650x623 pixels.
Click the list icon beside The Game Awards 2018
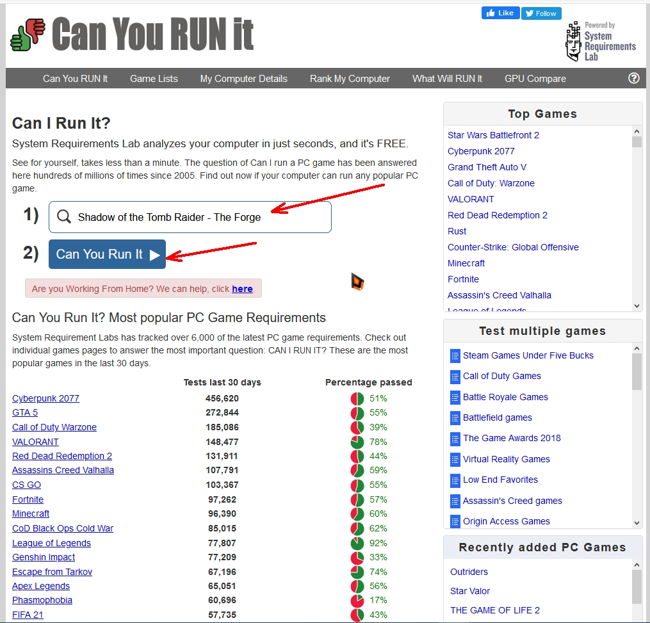coord(455,439)
